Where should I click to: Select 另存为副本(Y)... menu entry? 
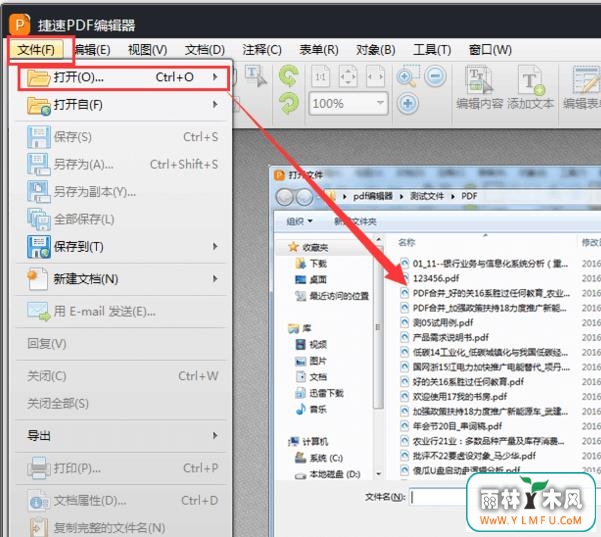point(123,192)
